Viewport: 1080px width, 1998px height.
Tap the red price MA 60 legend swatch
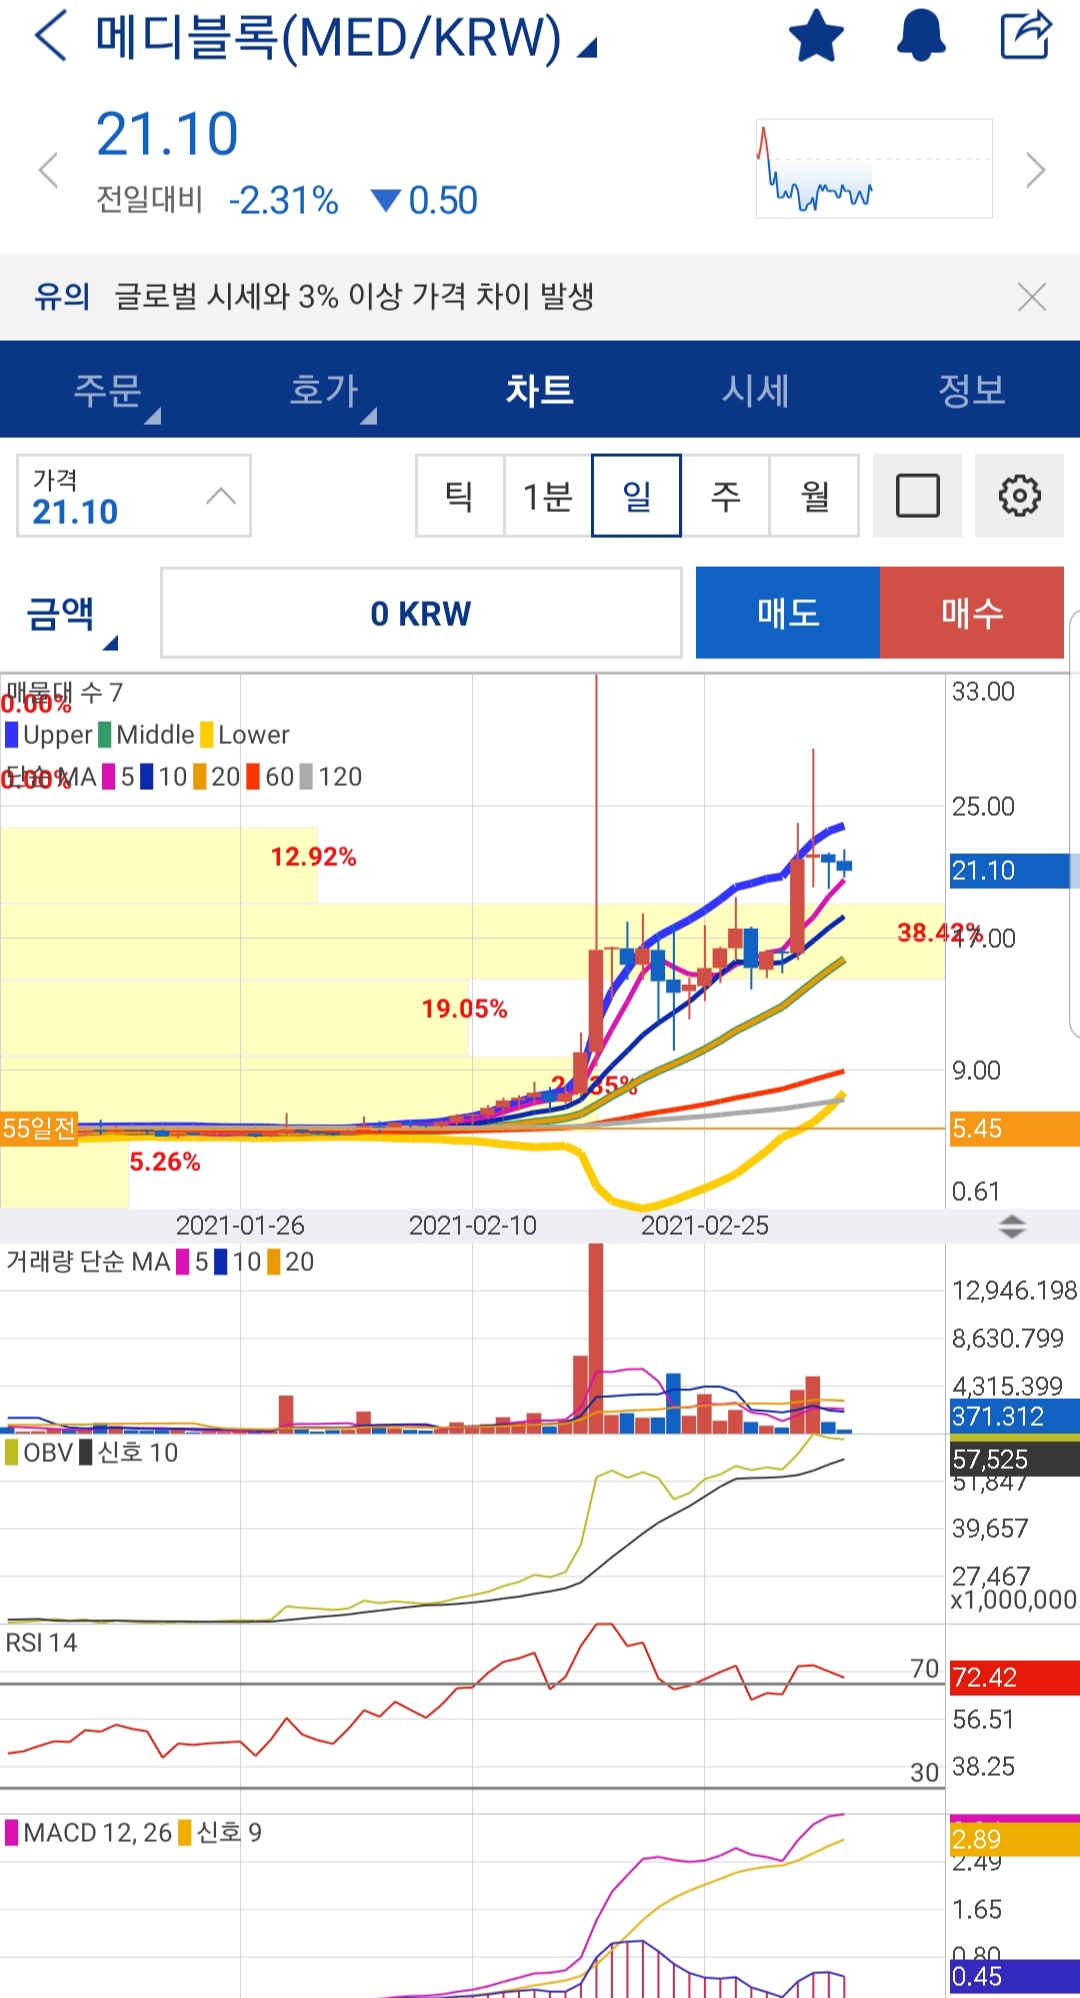click(253, 777)
